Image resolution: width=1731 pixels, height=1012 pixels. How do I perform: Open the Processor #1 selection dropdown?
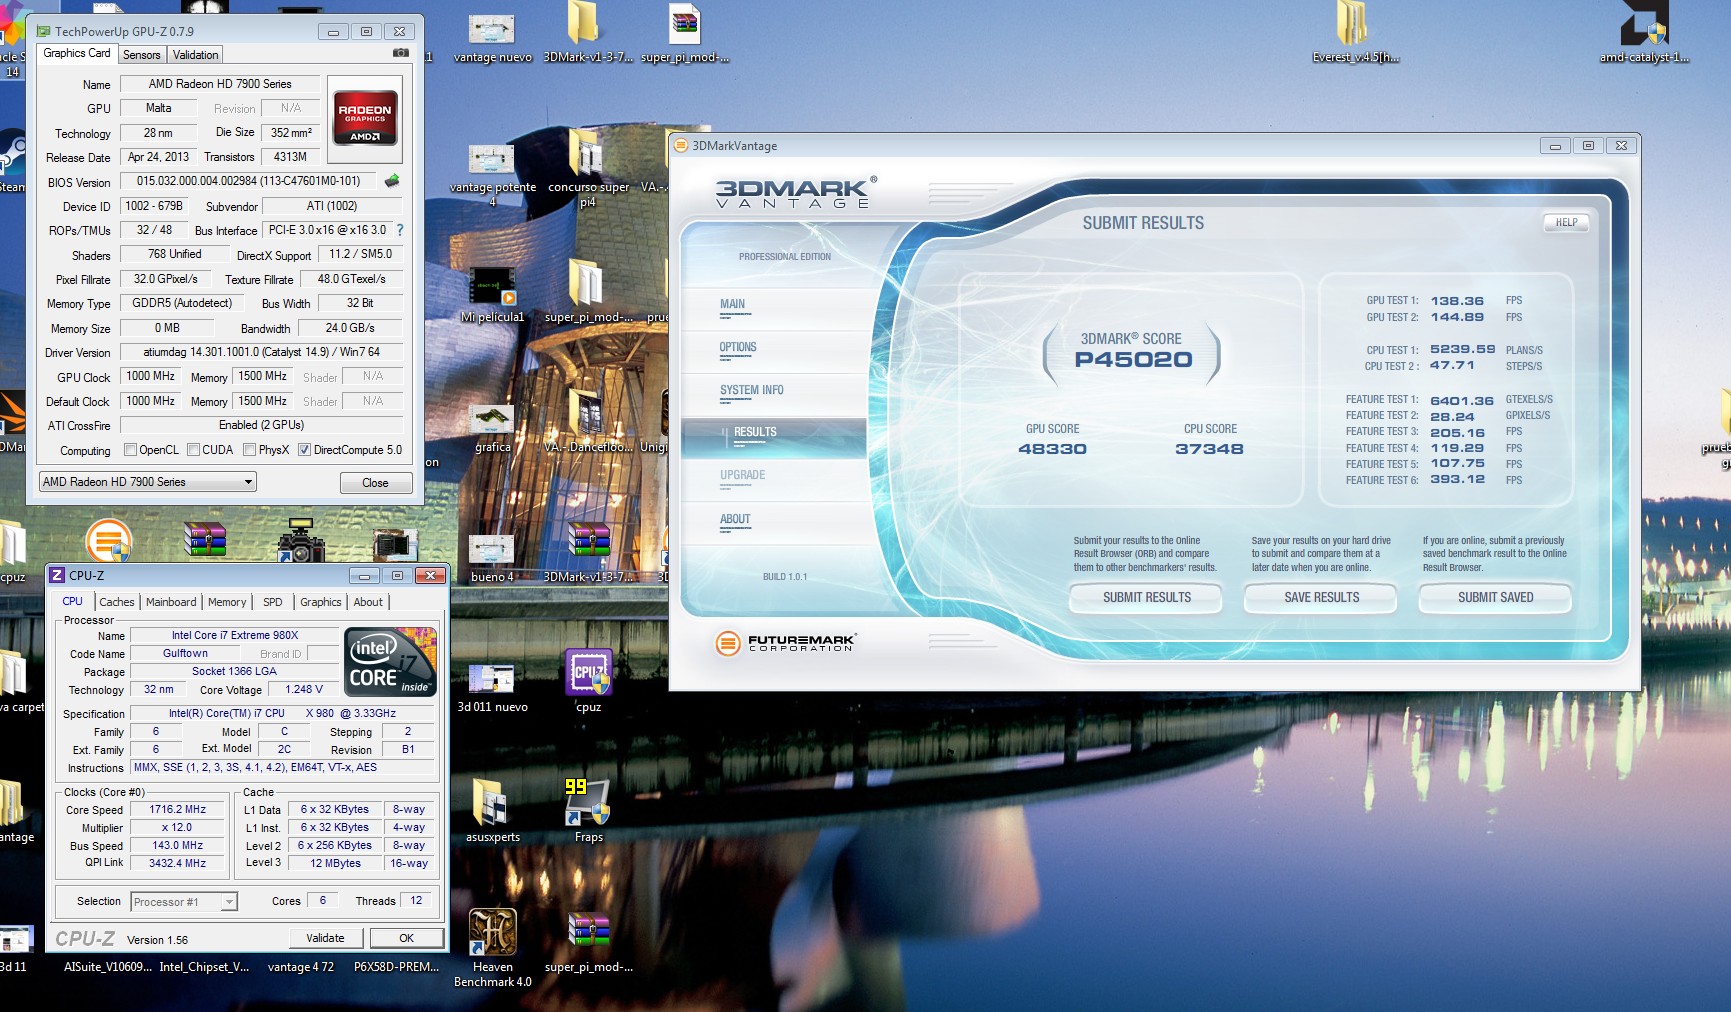tap(184, 902)
